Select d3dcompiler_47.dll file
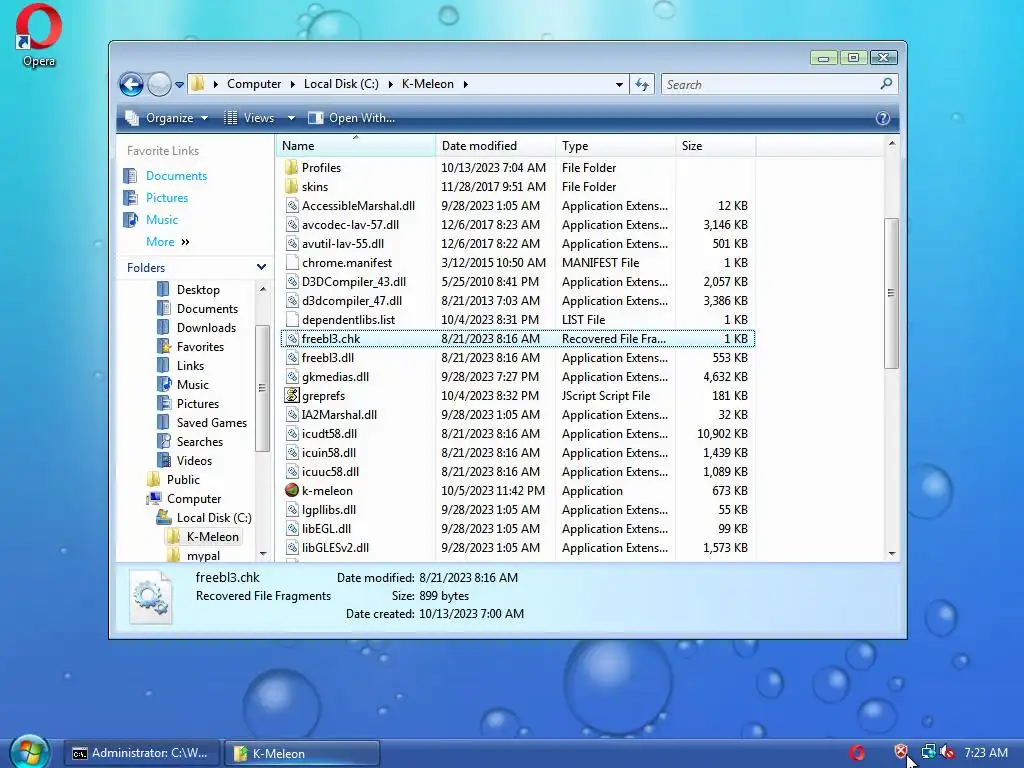This screenshot has width=1024, height=768. 351,300
